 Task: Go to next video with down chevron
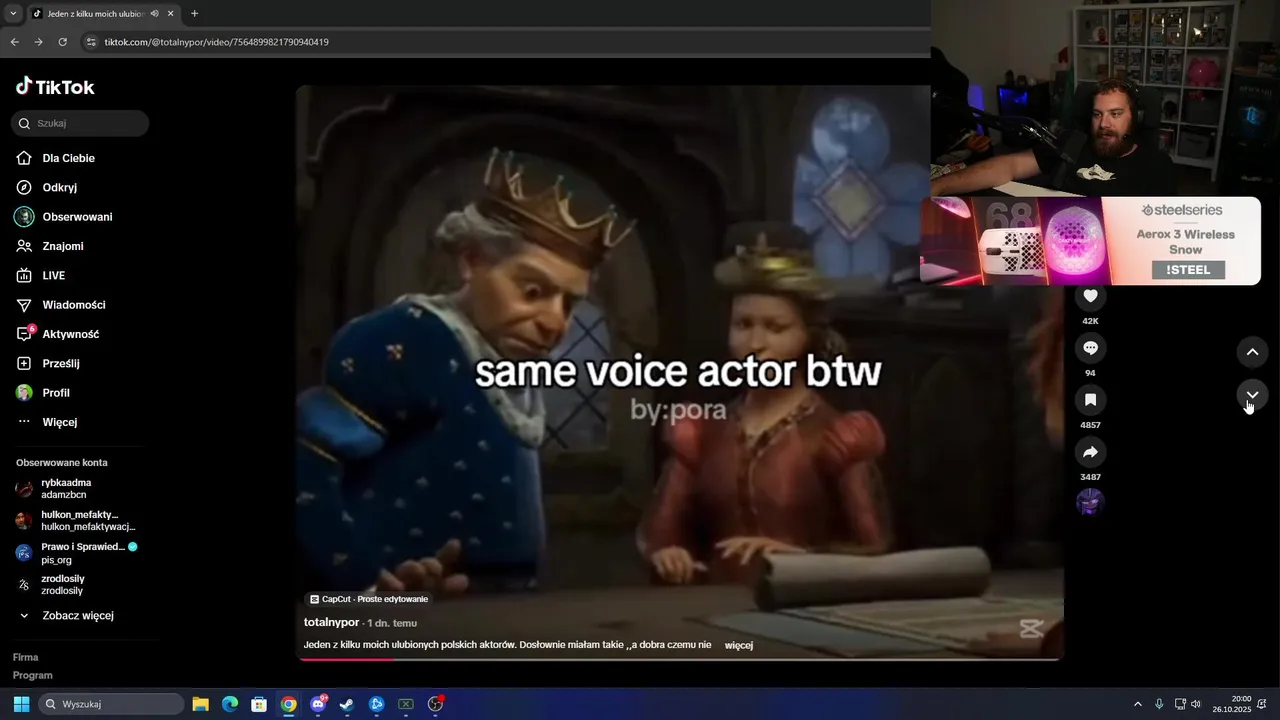pyautogui.click(x=1252, y=396)
